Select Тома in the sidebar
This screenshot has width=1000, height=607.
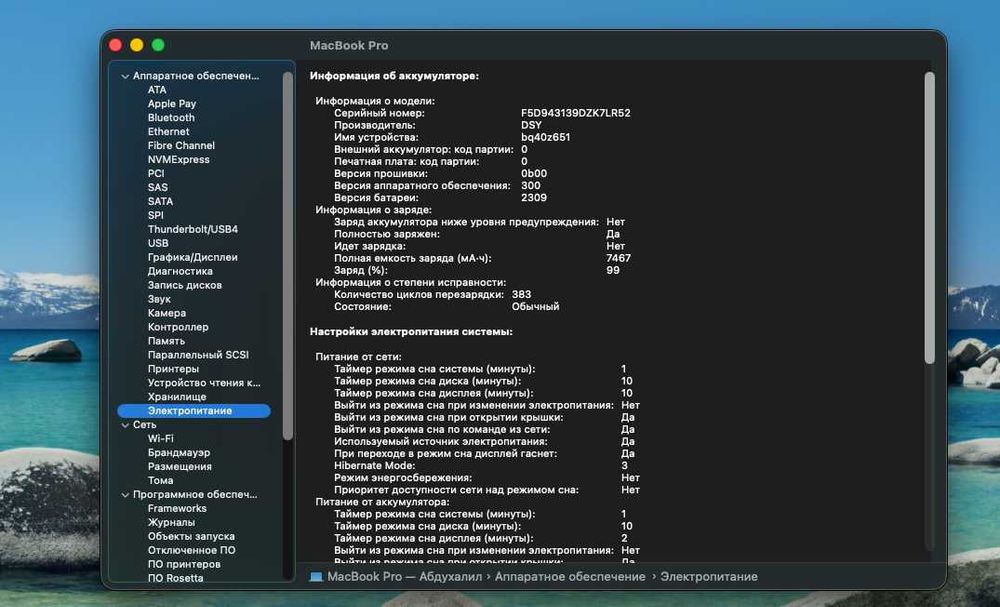tap(160, 481)
